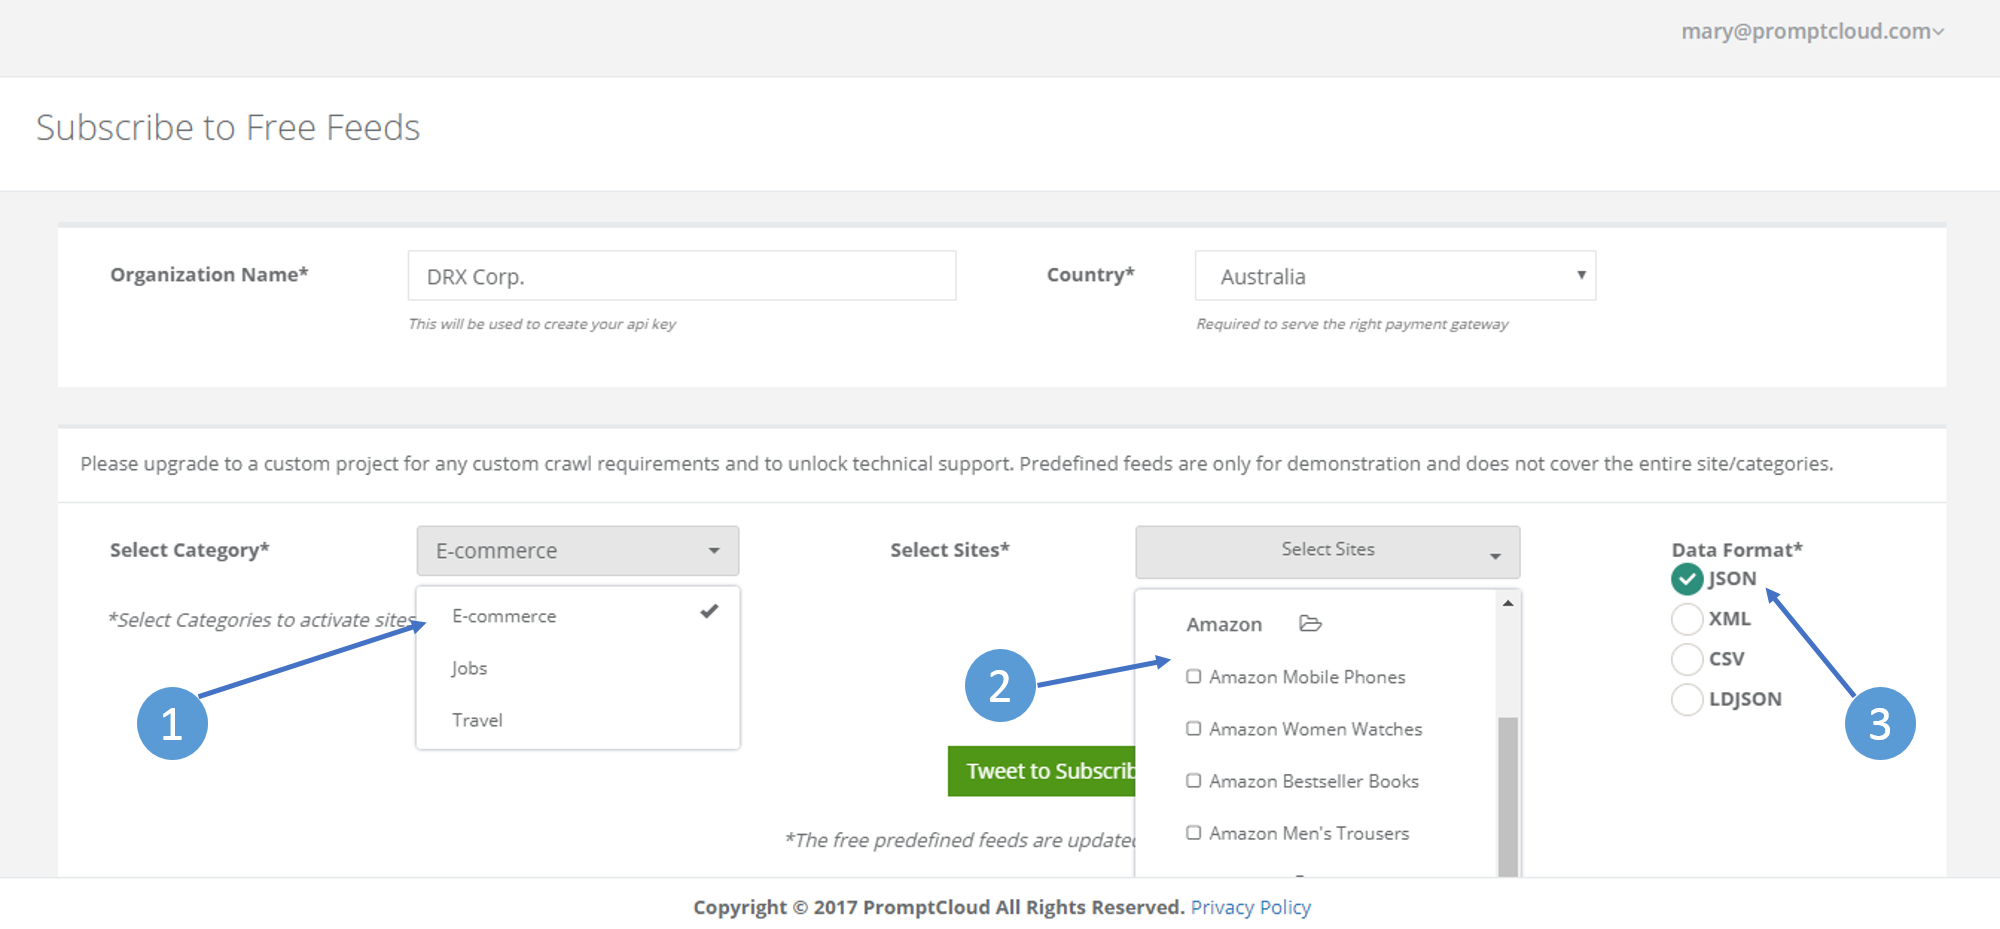Click the Select Sites* label
The height and width of the screenshot is (929, 2000).
click(950, 550)
